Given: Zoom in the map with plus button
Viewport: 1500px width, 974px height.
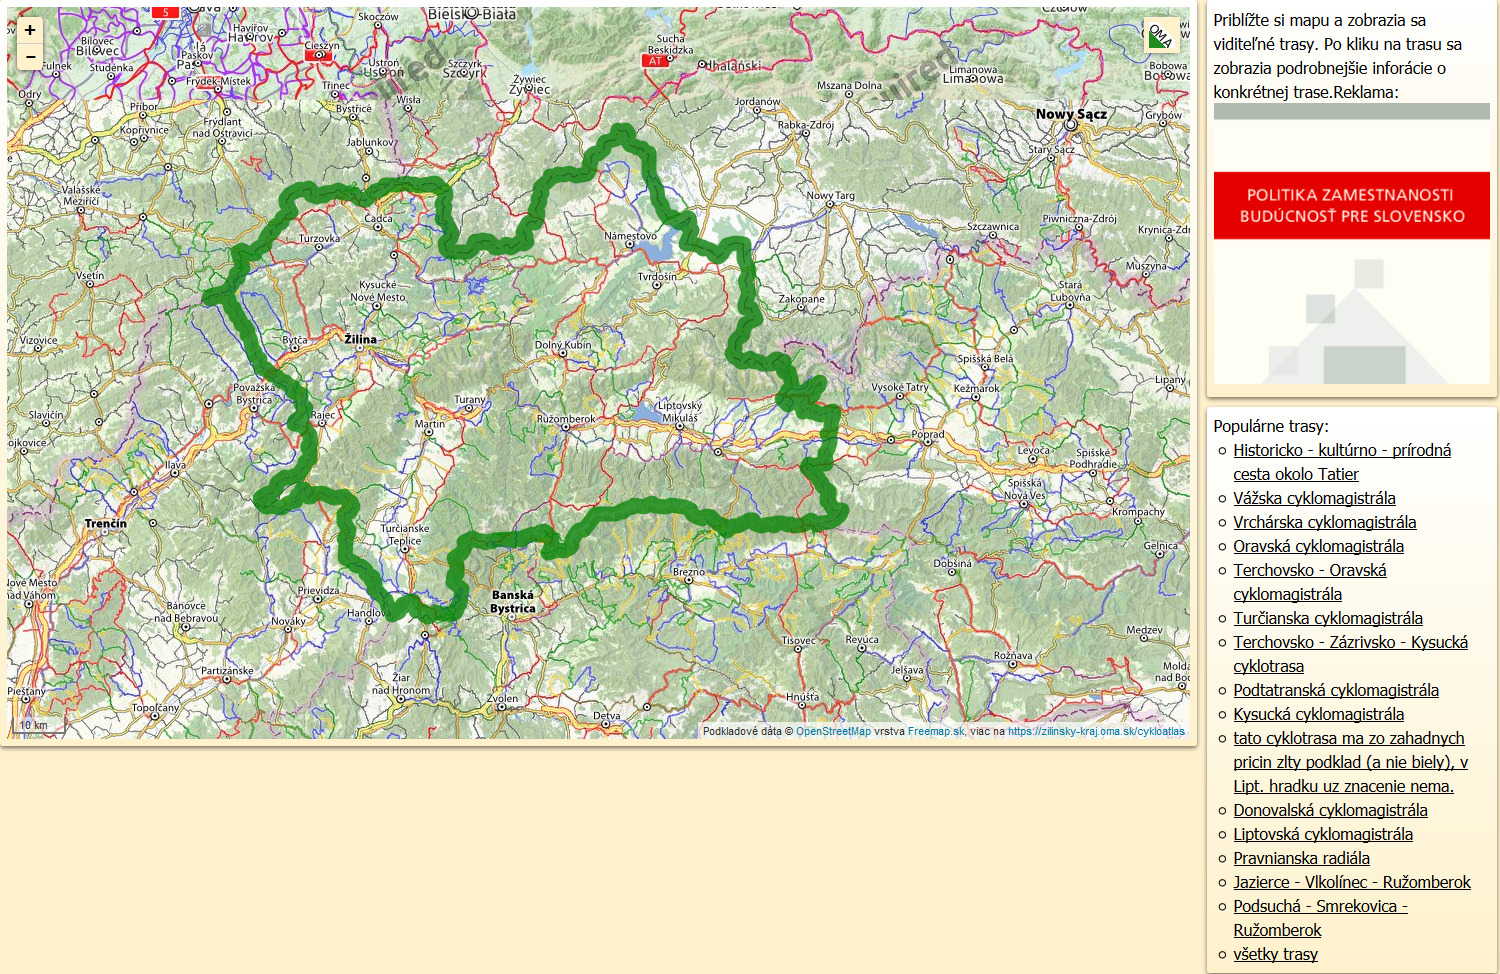Looking at the screenshot, I should click(30, 30).
